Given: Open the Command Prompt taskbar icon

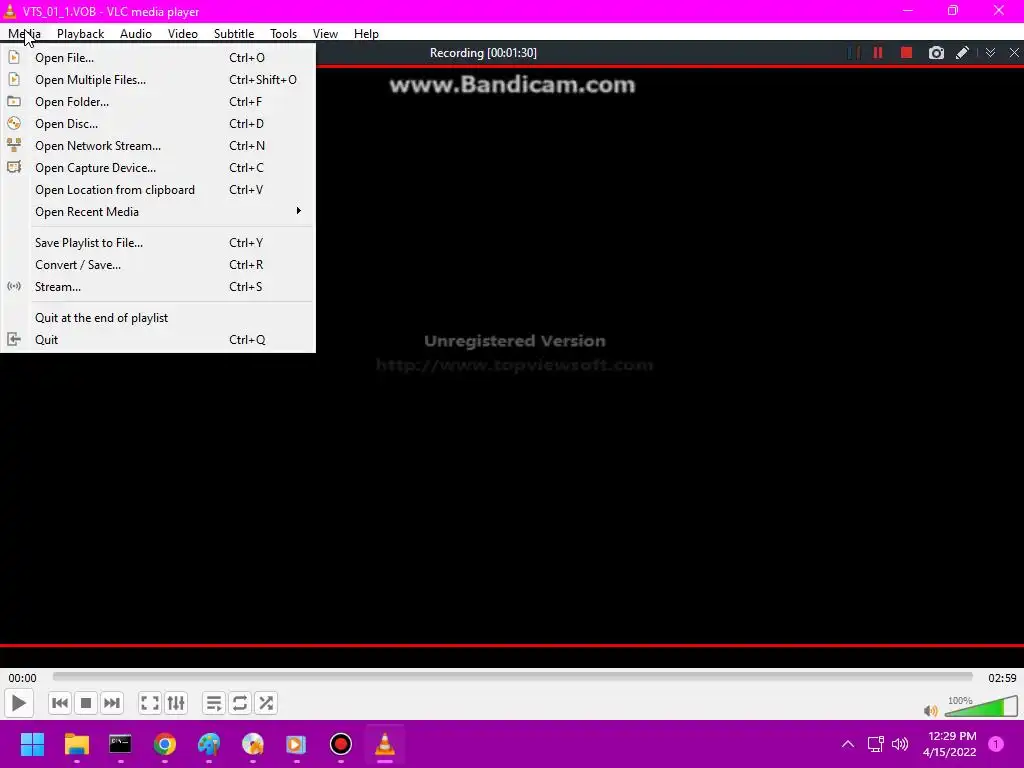Looking at the screenshot, I should coord(120,744).
